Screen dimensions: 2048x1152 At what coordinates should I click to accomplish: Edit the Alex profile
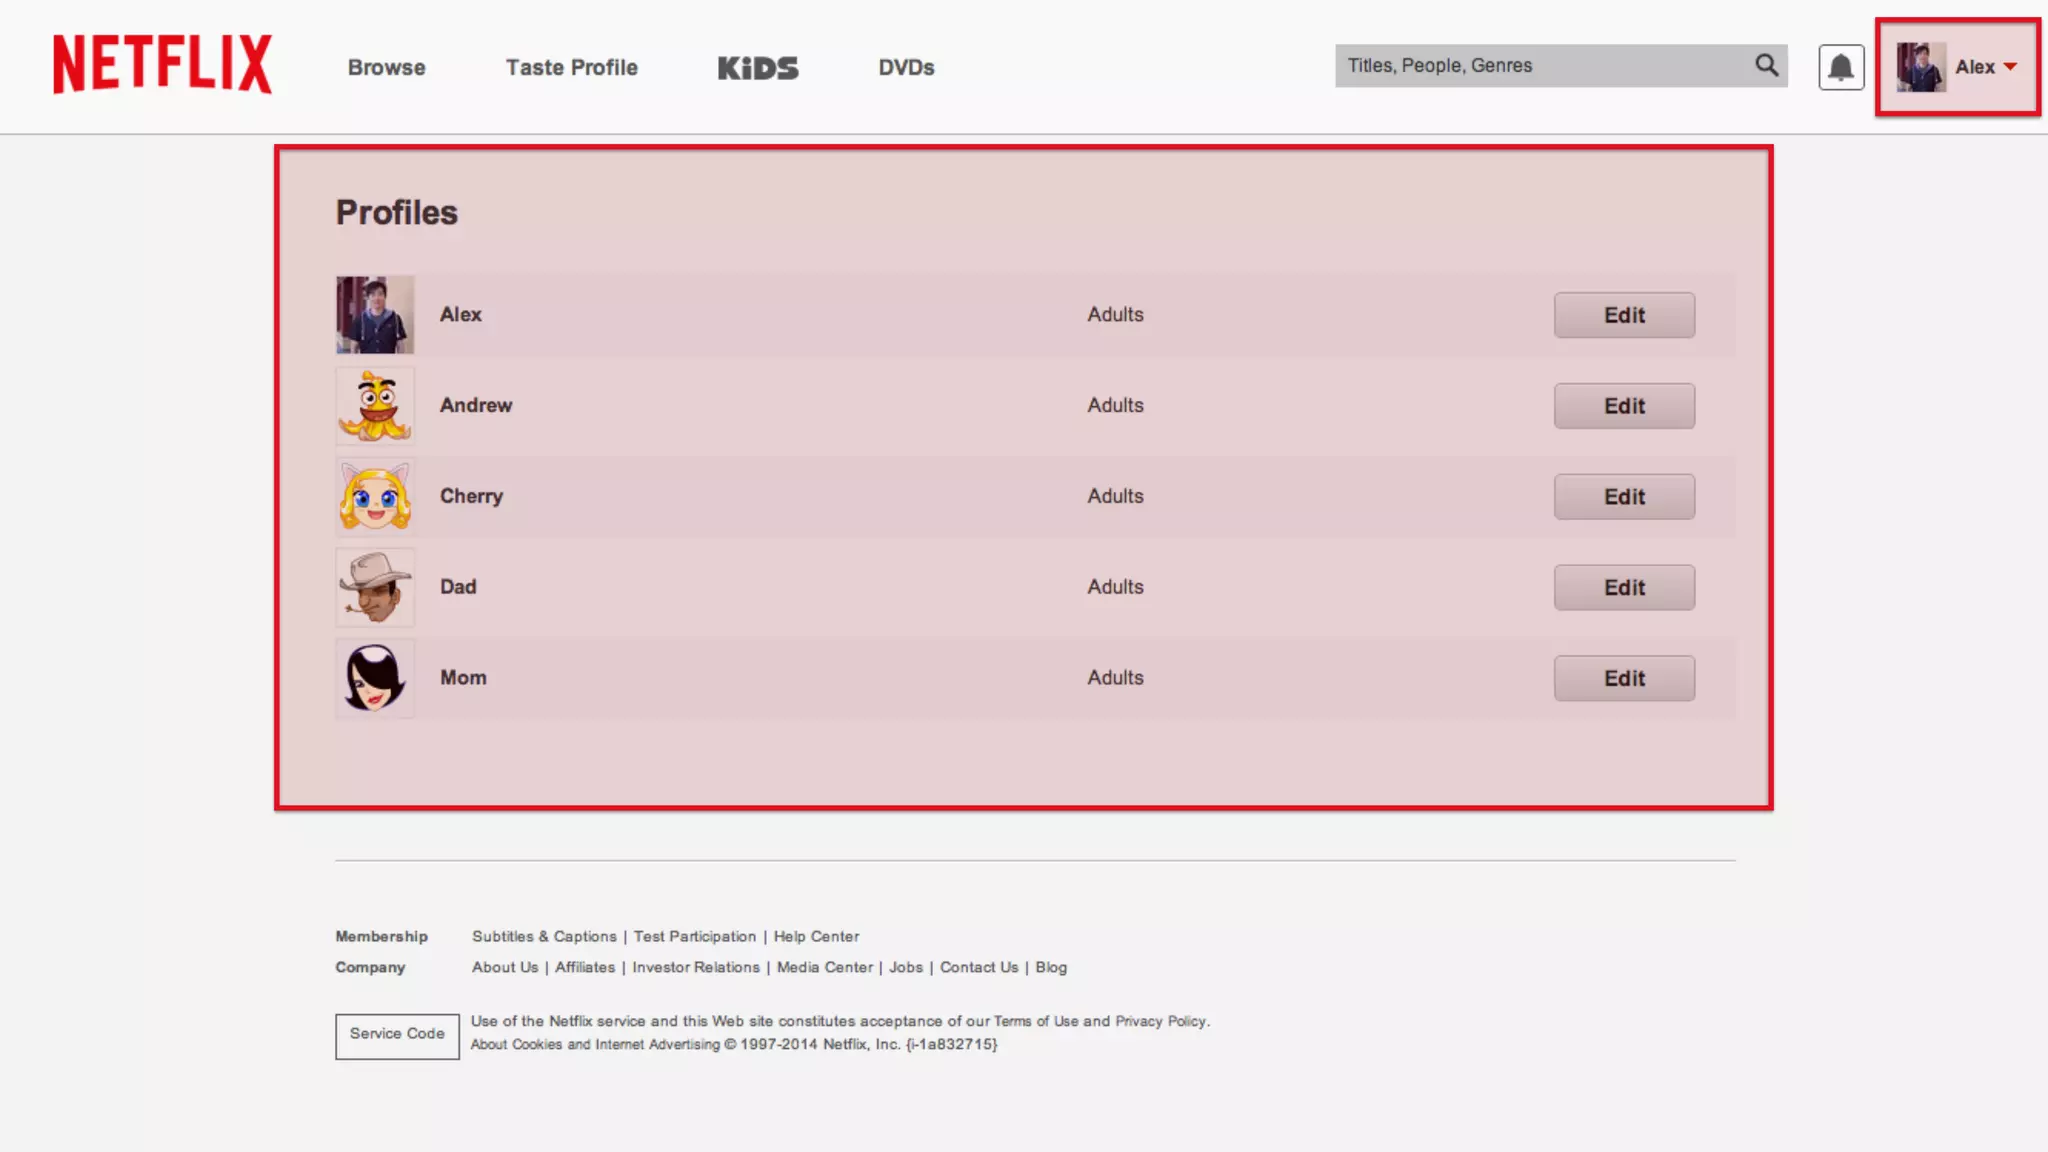(1624, 315)
